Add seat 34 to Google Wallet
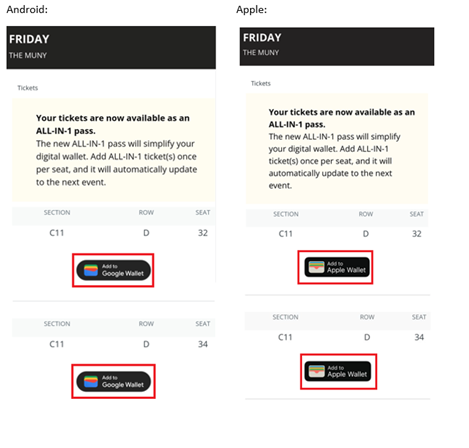469x448 pixels. click(114, 381)
